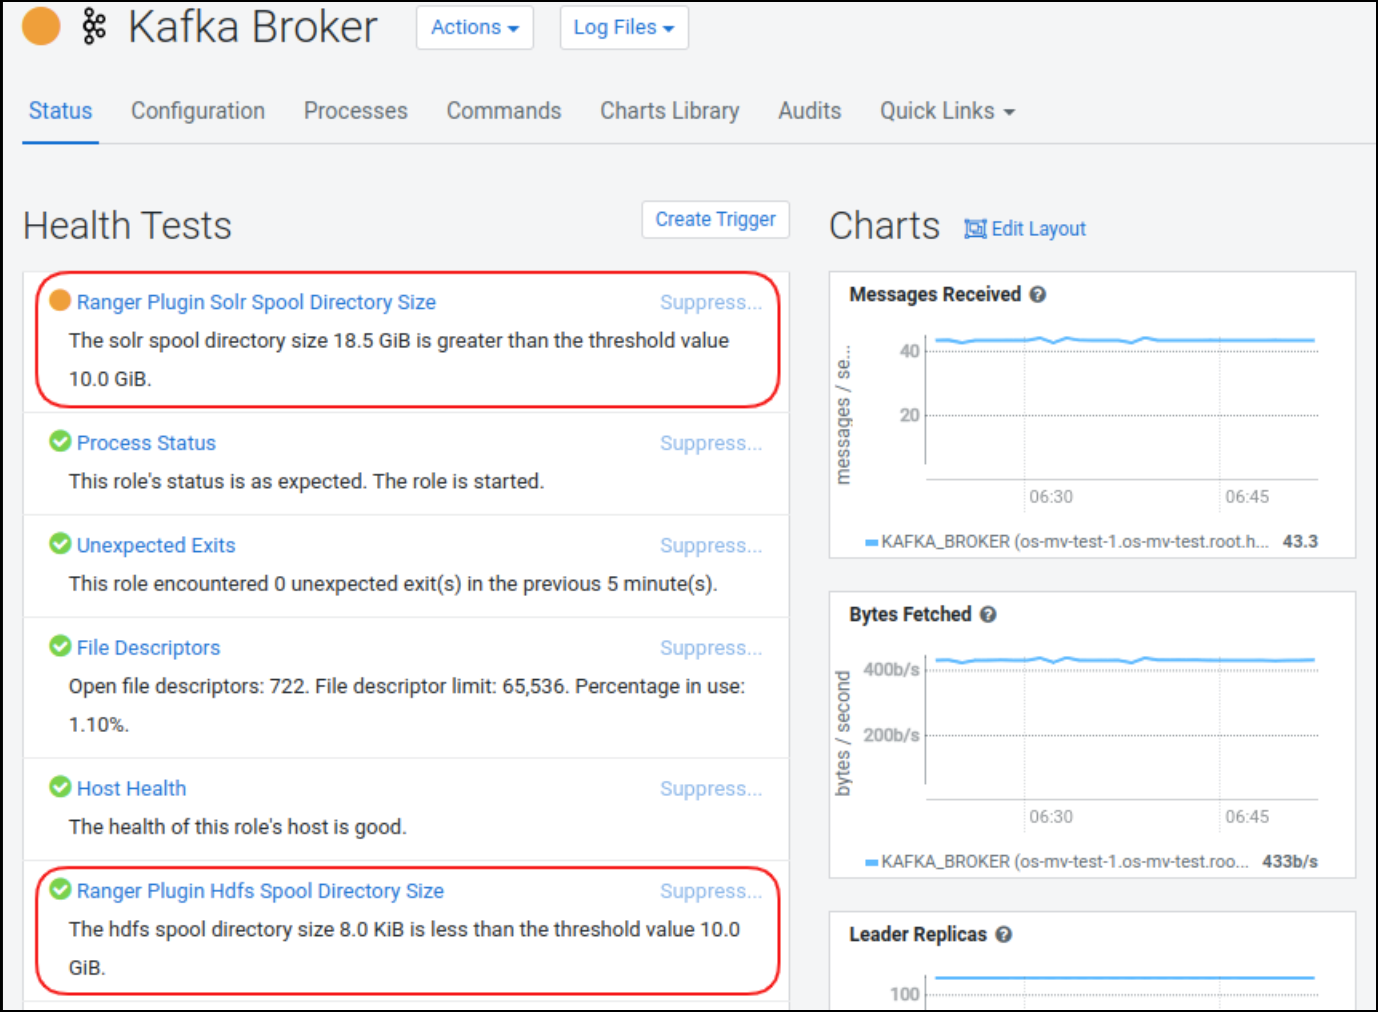Viewport: 1378px width, 1012px height.
Task: Open the File Descriptors health test link
Action: (148, 648)
